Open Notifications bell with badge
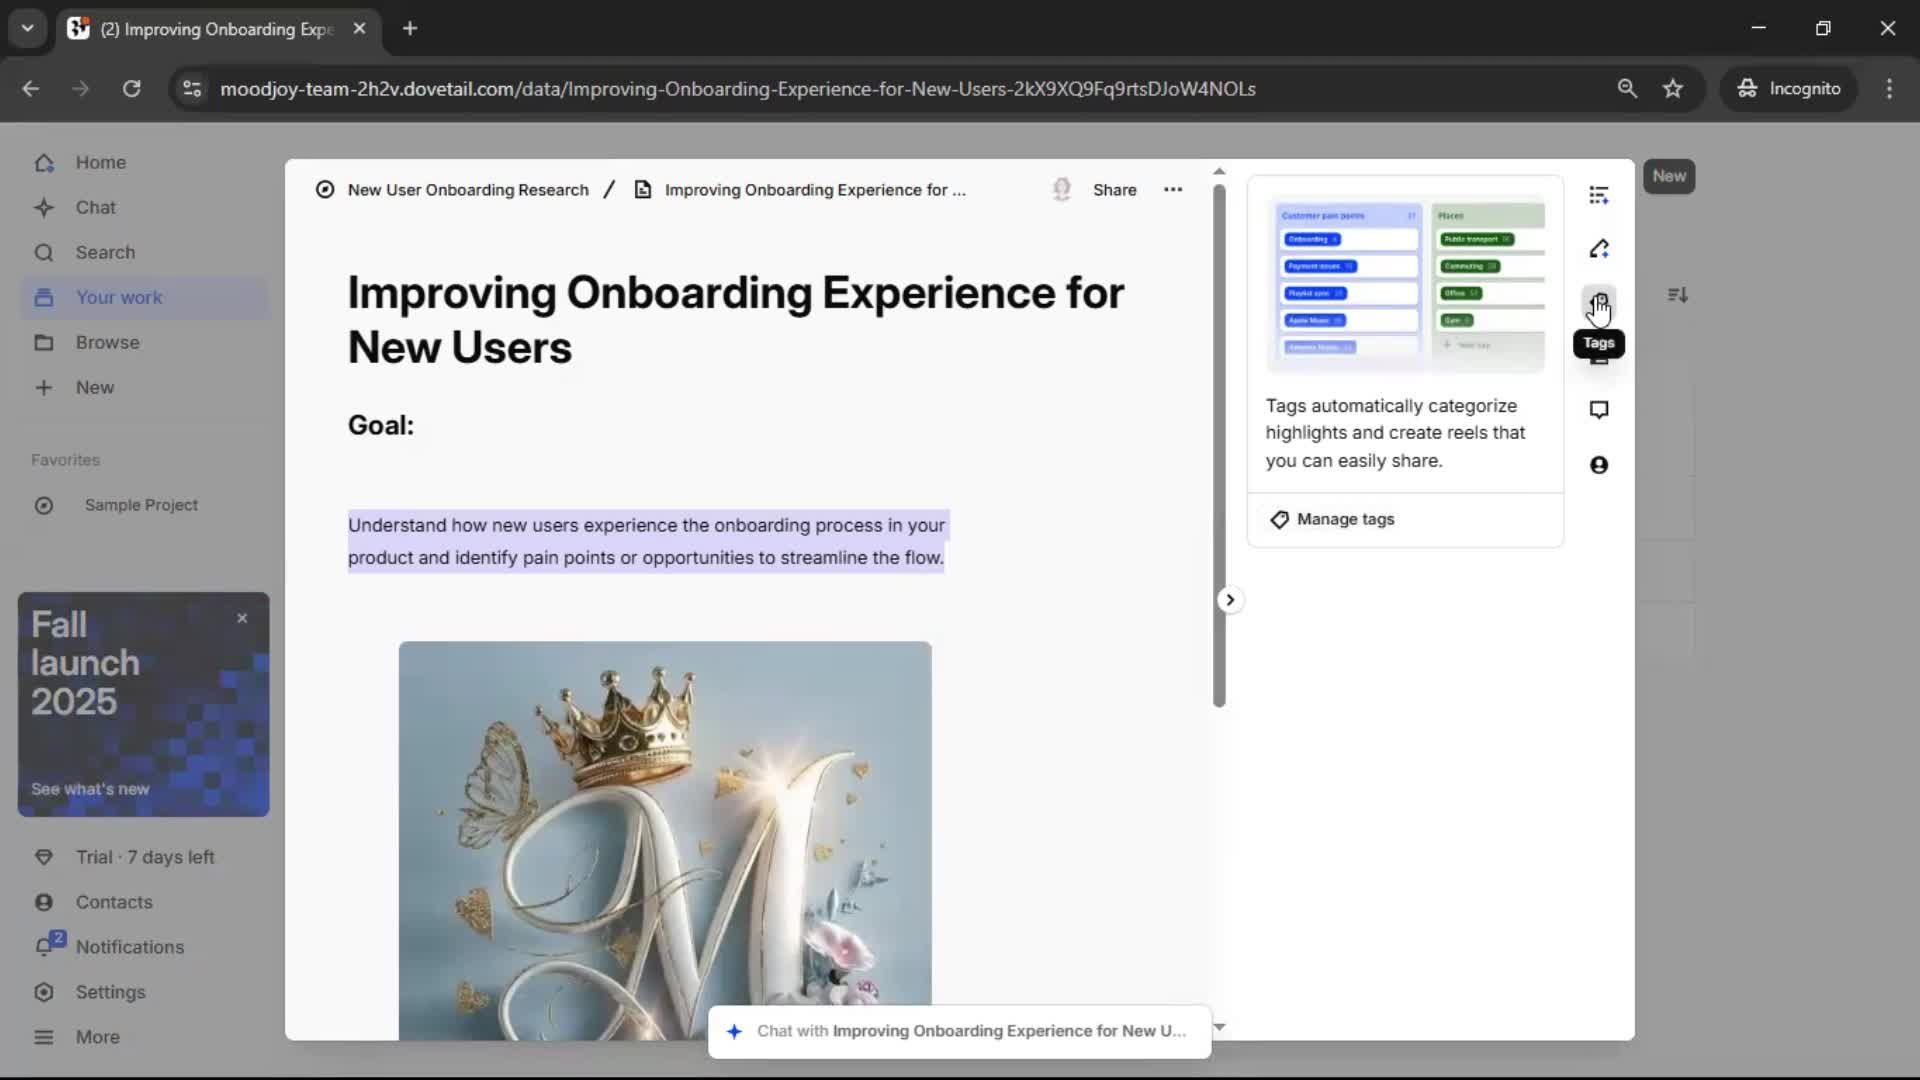The width and height of the screenshot is (1920, 1080). click(46, 946)
